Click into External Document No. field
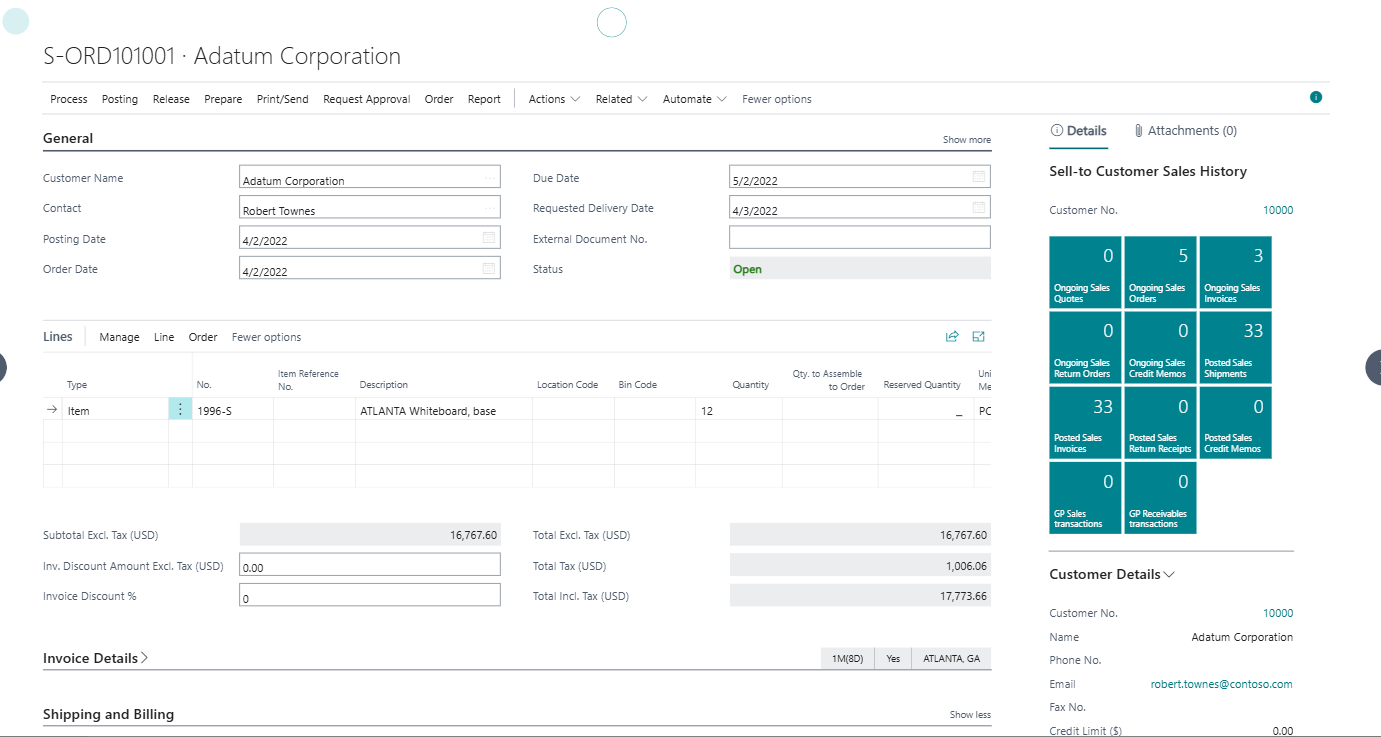The height and width of the screenshot is (737, 1381). pyautogui.click(x=859, y=237)
